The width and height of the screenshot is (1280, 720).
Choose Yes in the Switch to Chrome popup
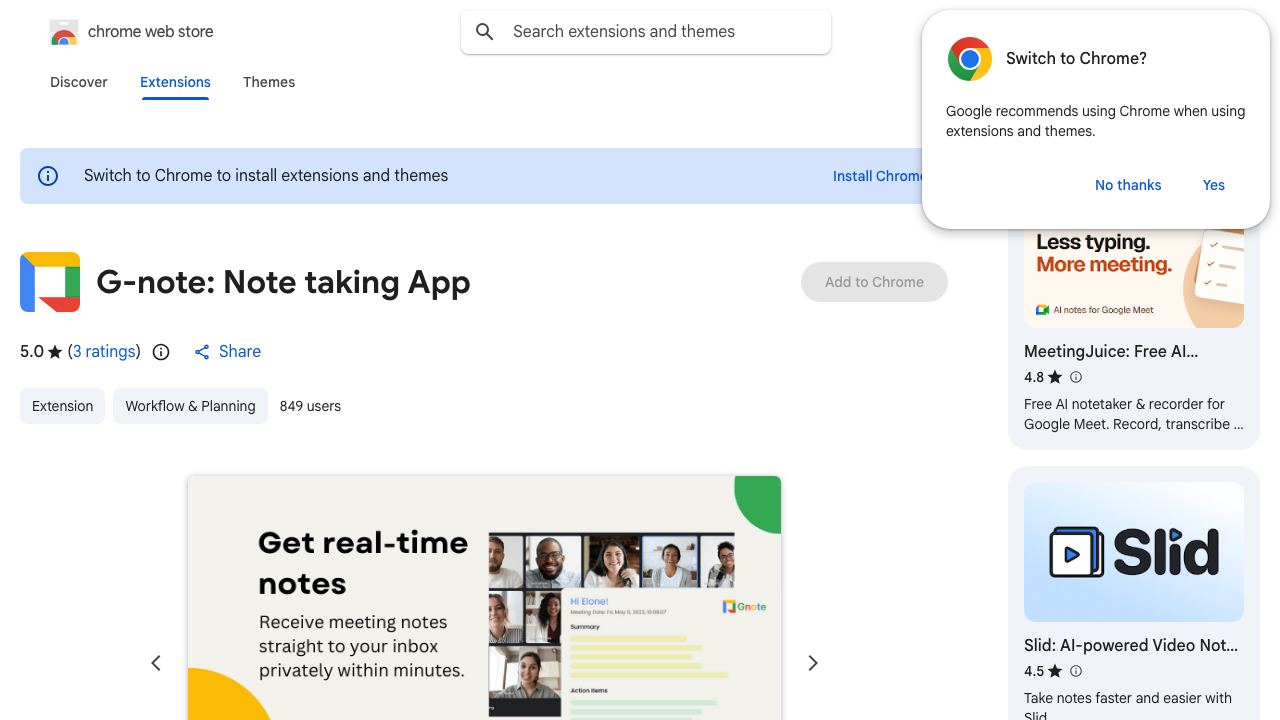[x=1214, y=185]
